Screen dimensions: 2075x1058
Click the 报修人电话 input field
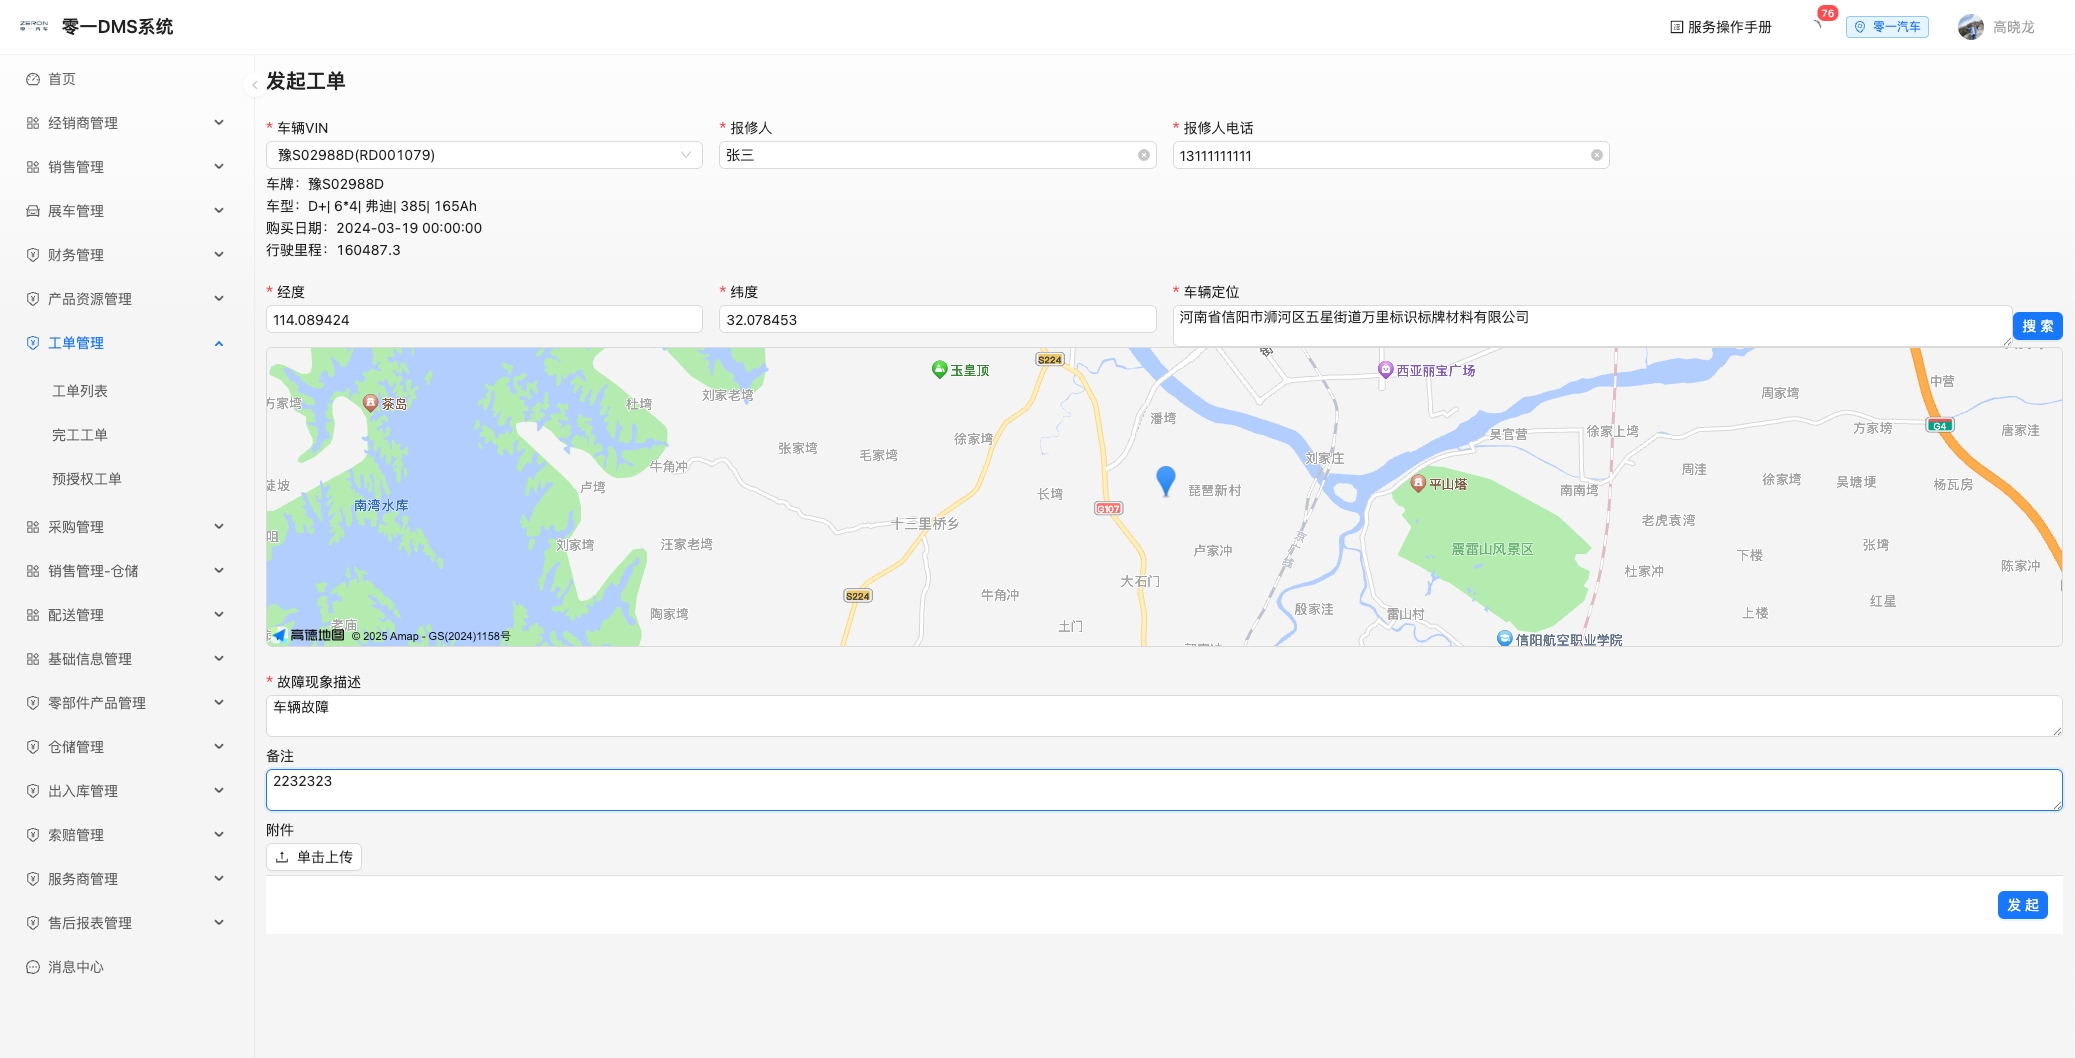click(1390, 155)
